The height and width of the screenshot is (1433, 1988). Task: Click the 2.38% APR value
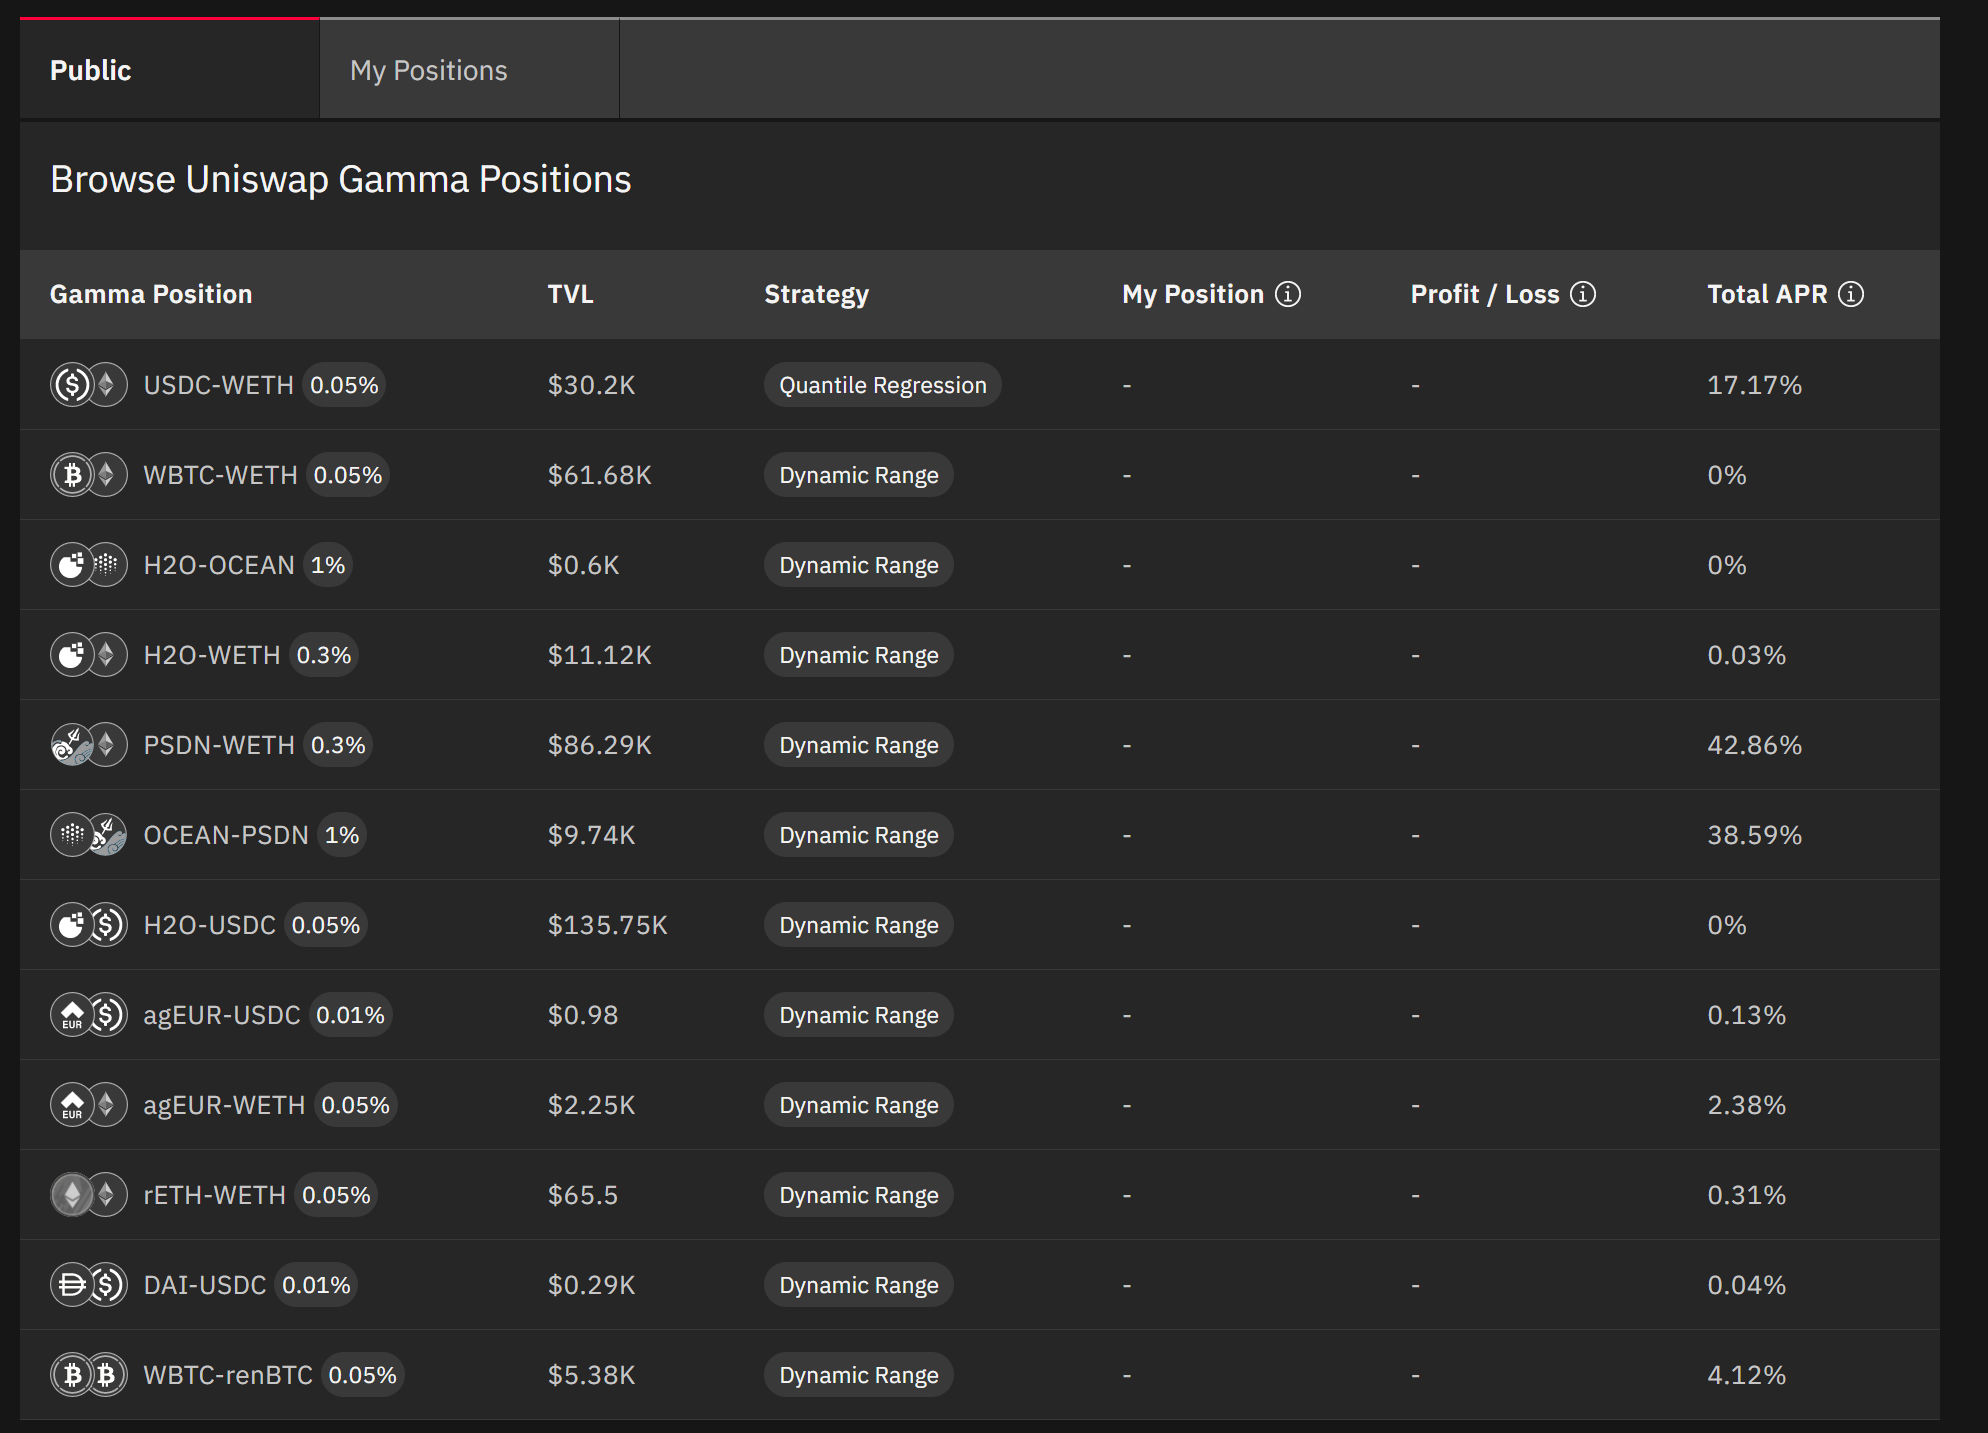coord(1747,1105)
